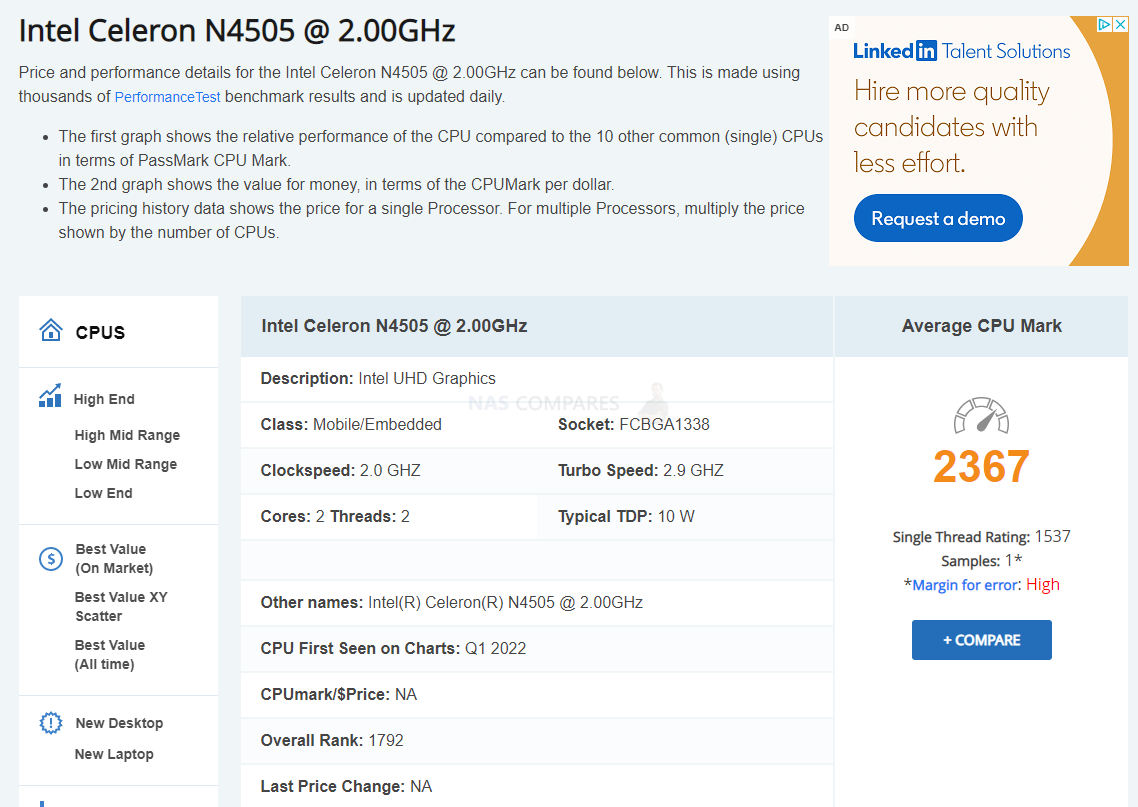Select Low Mid Range in sidebar

click(126, 464)
